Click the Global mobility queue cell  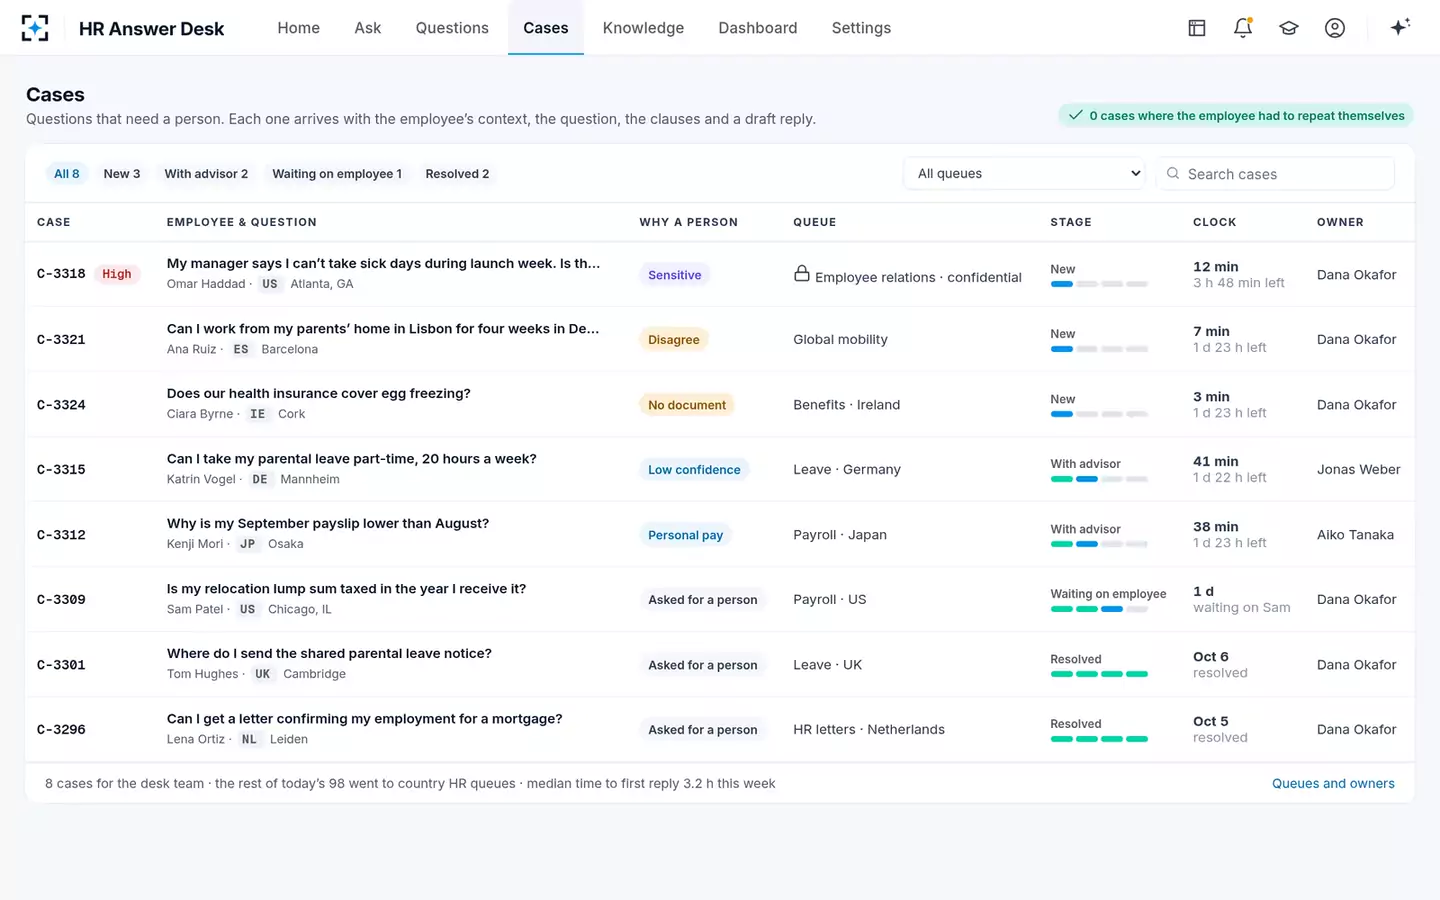tap(840, 339)
